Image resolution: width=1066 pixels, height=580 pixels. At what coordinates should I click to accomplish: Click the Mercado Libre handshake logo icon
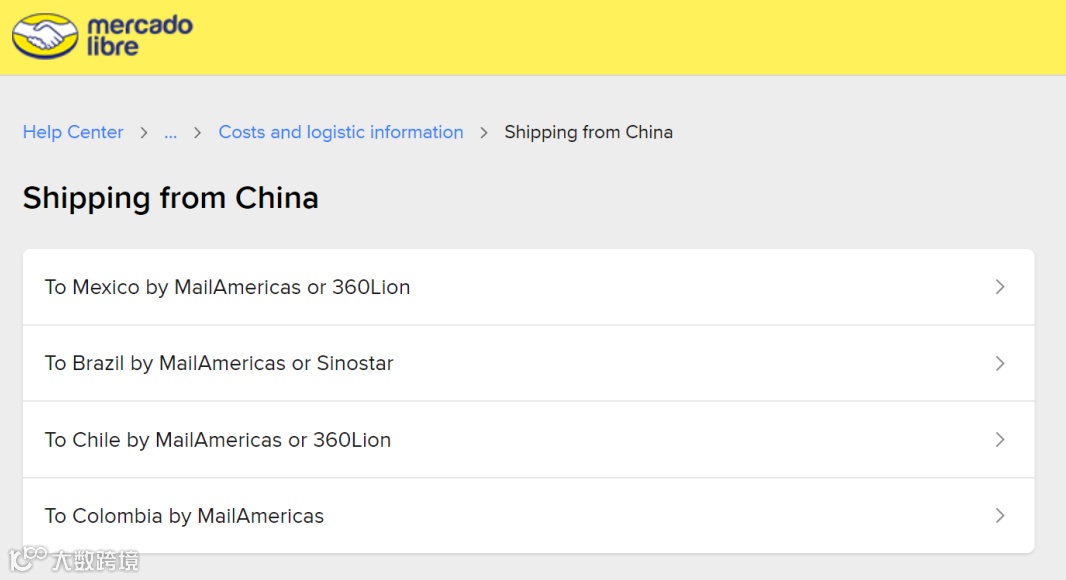click(x=44, y=36)
